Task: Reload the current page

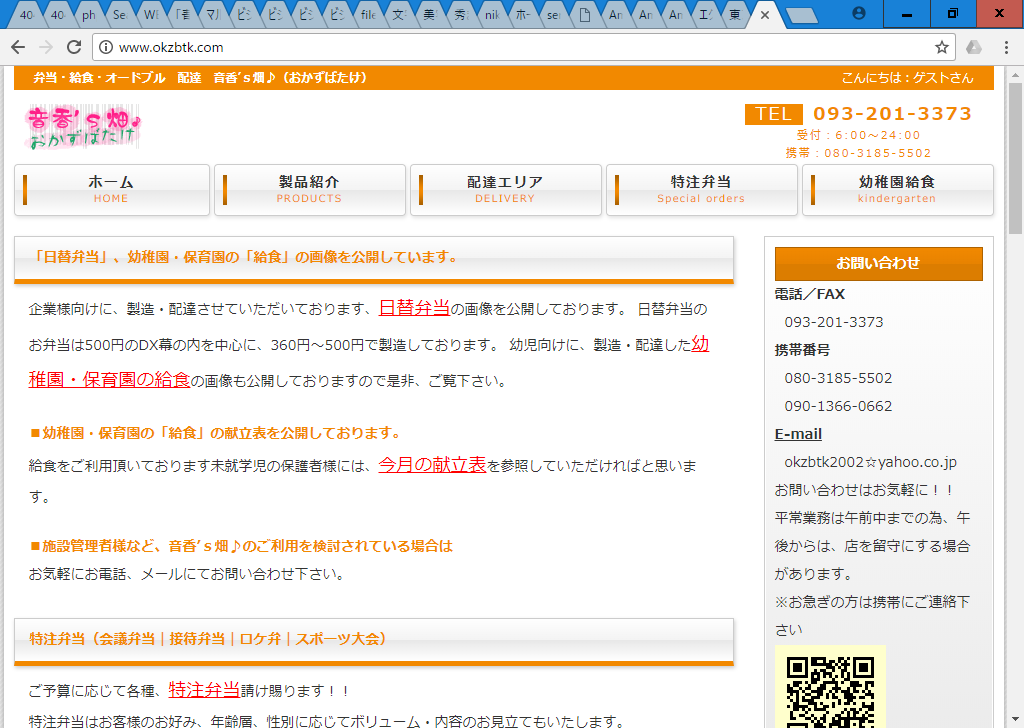Action: (x=74, y=47)
